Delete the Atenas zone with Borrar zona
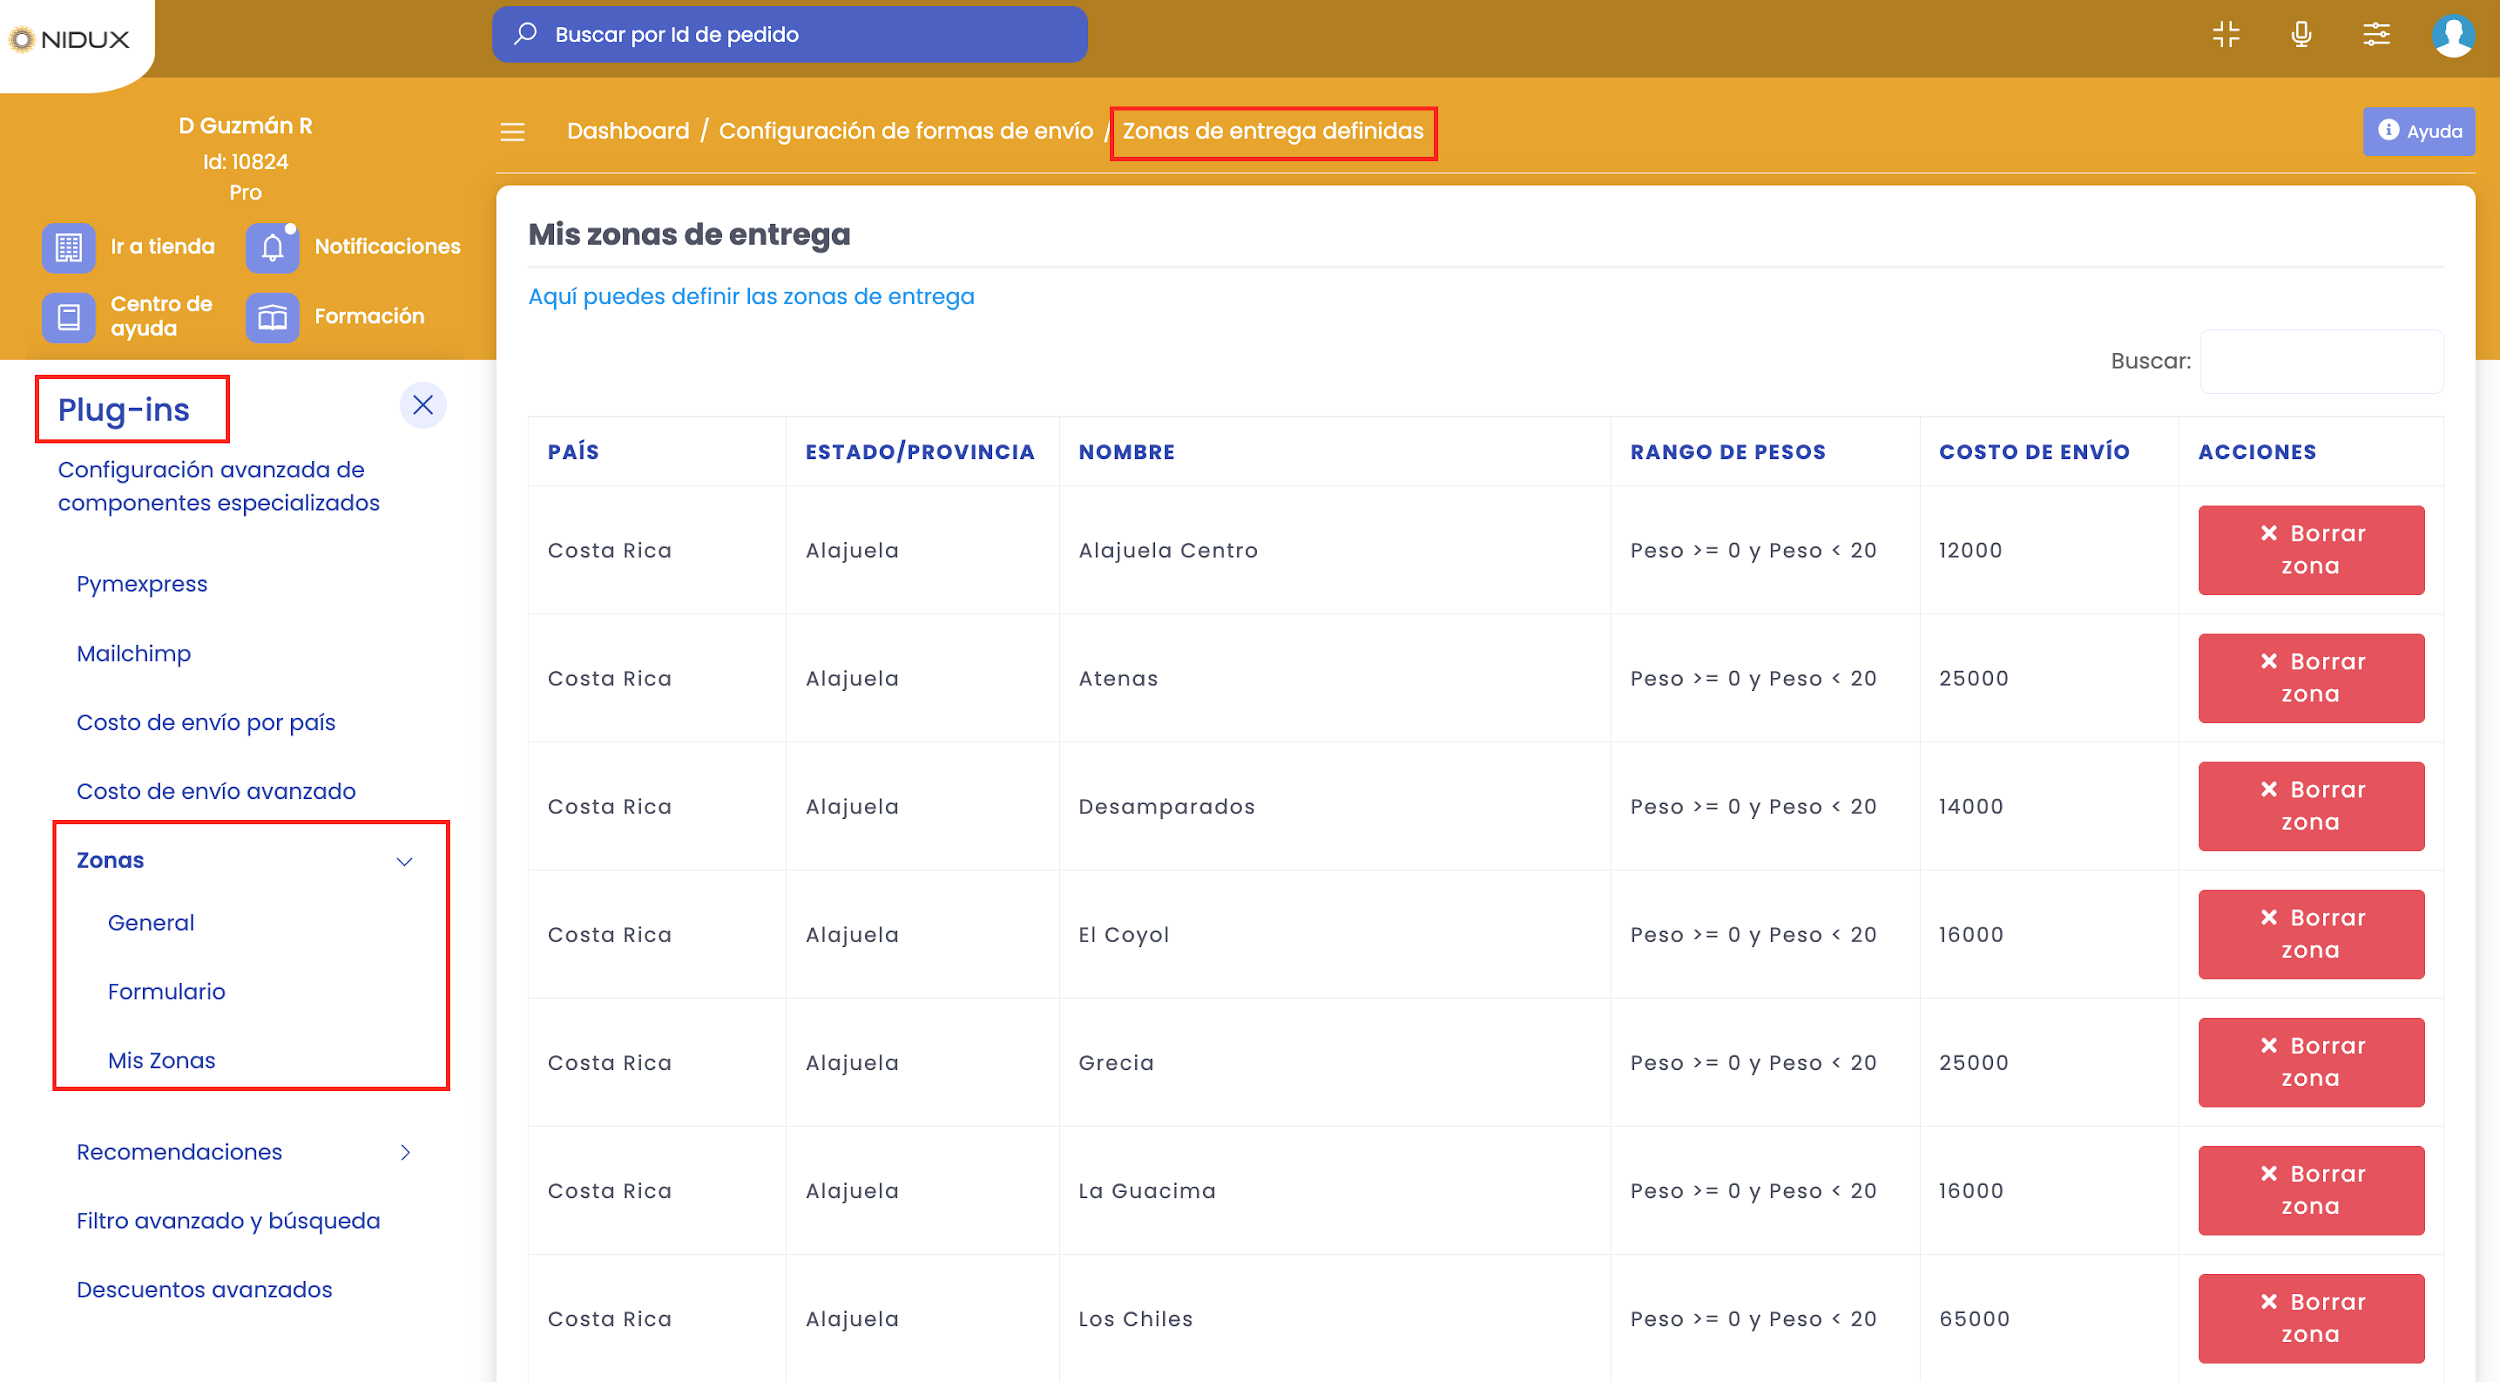This screenshot has width=2500, height=1382. (x=2310, y=678)
